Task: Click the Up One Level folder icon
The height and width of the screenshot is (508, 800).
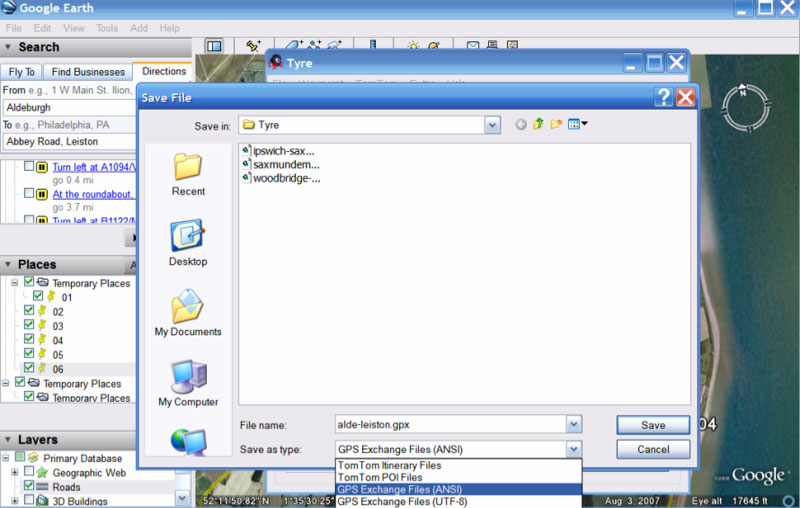Action: 538,124
